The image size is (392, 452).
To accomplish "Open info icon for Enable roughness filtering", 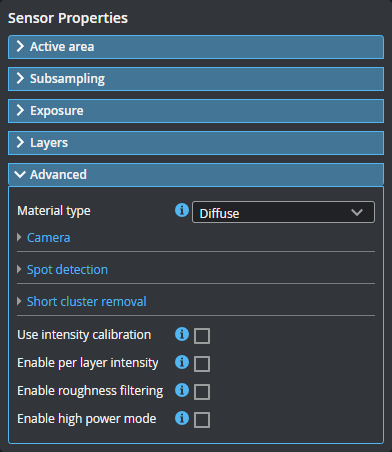I will tap(182, 390).
